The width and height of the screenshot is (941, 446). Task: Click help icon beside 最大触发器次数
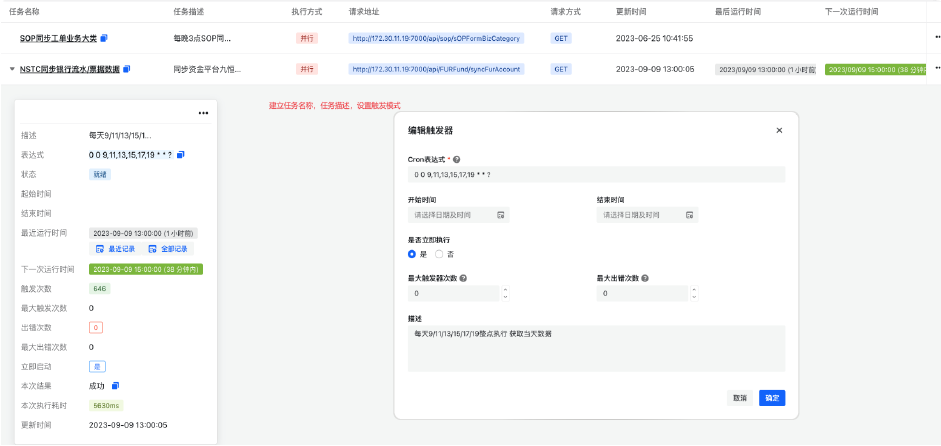pyautogui.click(x=463, y=278)
